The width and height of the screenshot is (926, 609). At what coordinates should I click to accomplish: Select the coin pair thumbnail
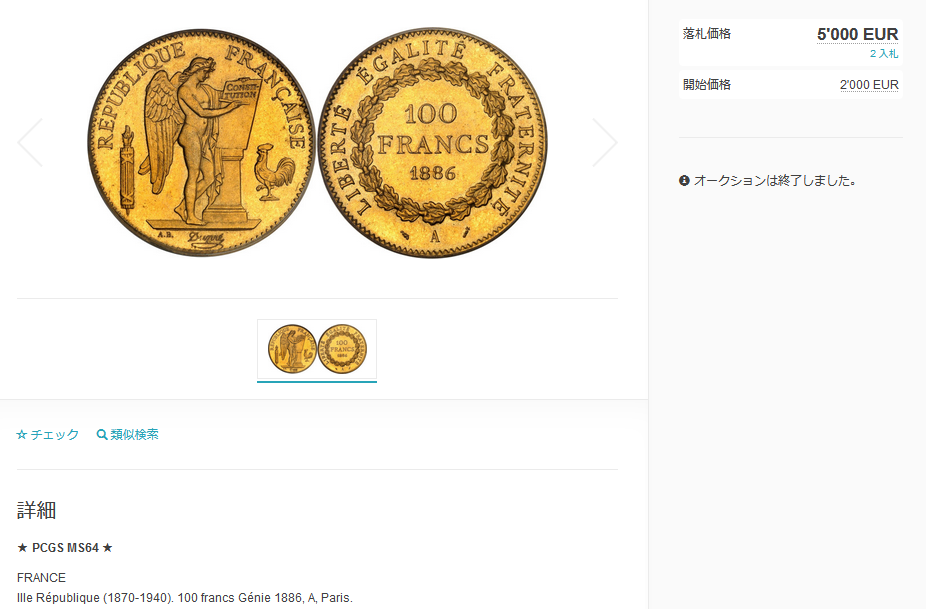(x=317, y=349)
